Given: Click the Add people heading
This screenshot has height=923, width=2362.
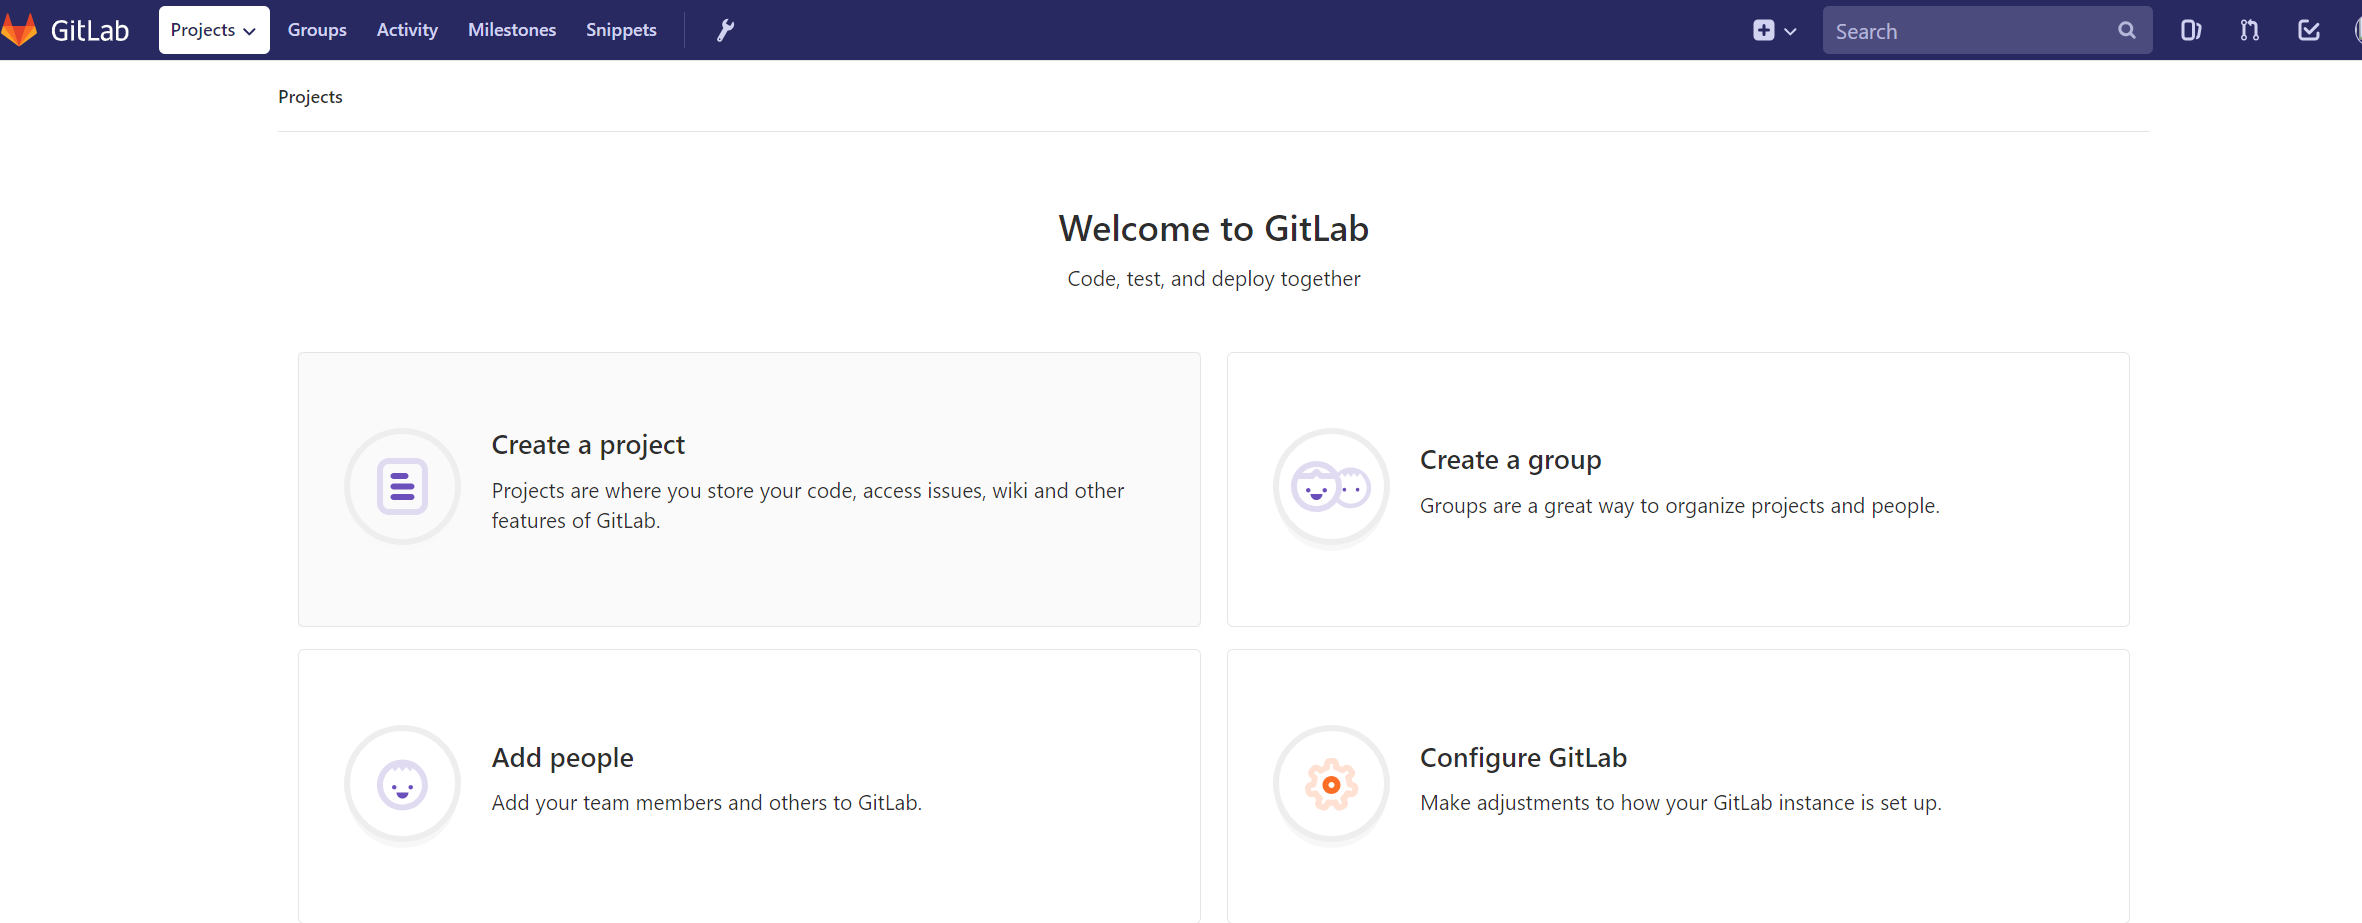Looking at the screenshot, I should point(562,758).
